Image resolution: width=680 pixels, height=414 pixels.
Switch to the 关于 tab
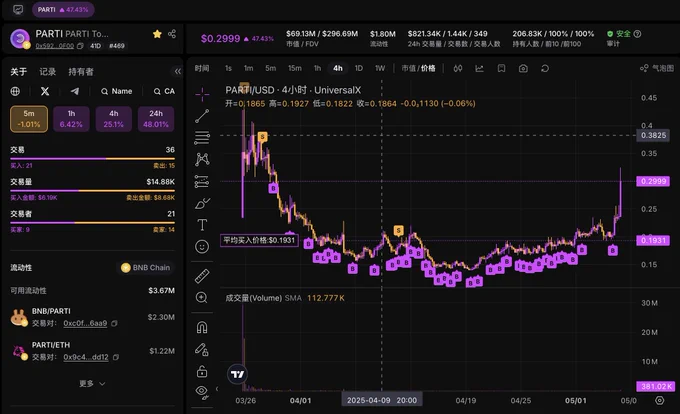(x=19, y=72)
